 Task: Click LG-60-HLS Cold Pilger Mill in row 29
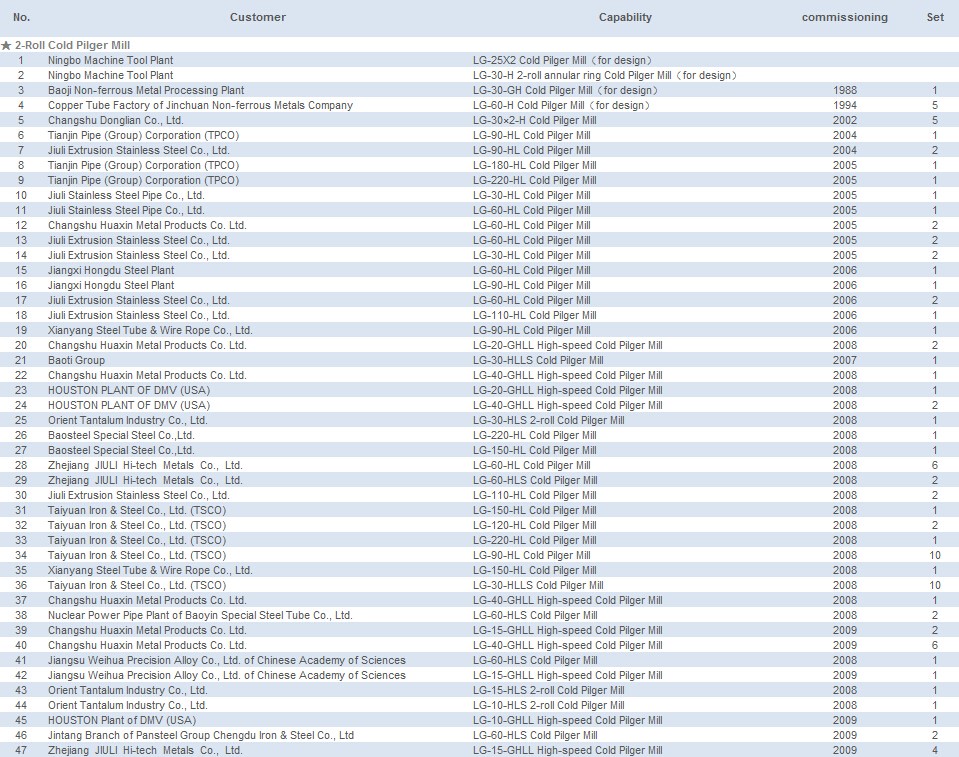(535, 480)
